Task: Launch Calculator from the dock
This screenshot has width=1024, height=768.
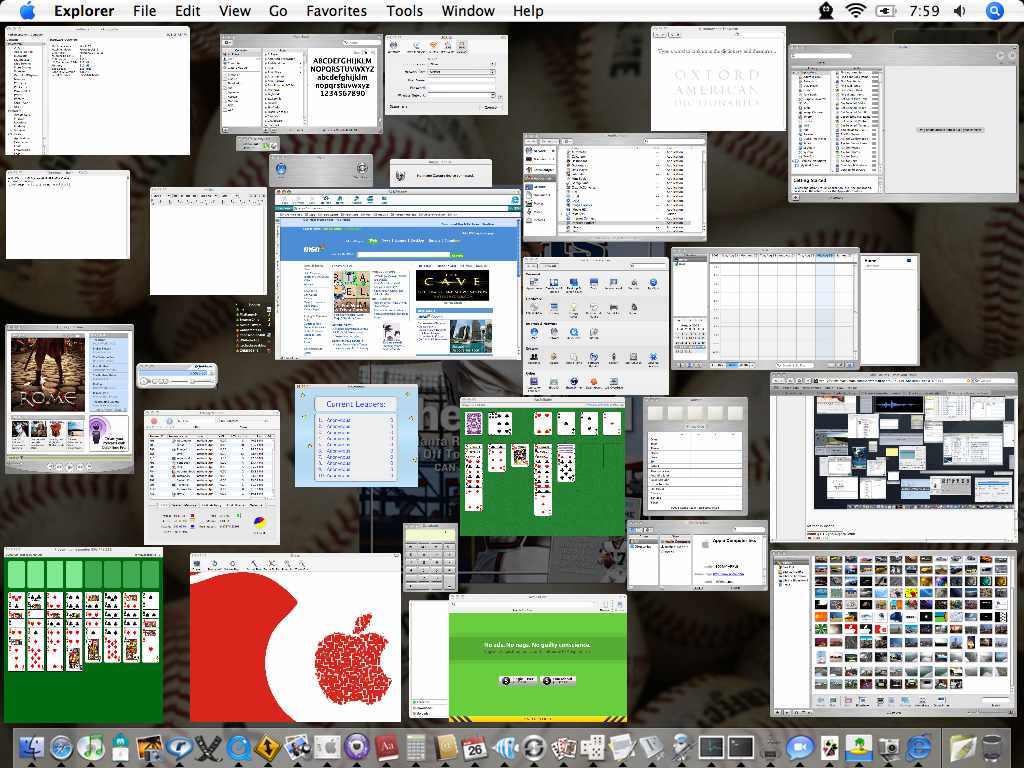Action: point(416,747)
